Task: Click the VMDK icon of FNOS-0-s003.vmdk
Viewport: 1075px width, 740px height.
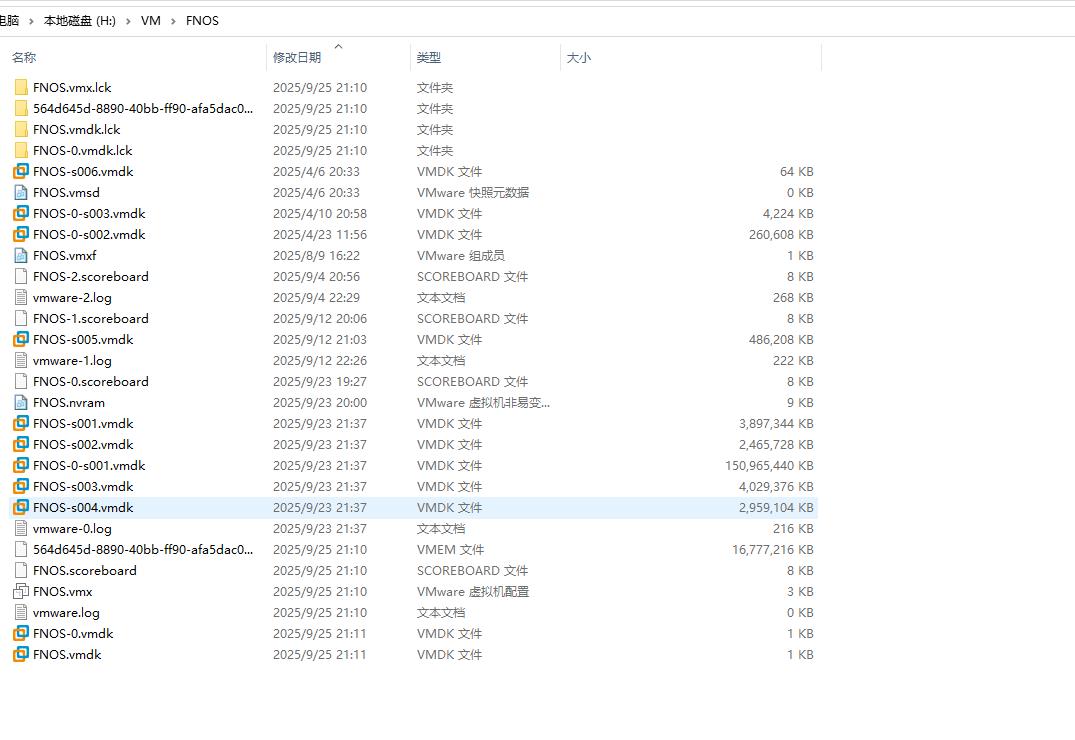Action: pos(21,213)
